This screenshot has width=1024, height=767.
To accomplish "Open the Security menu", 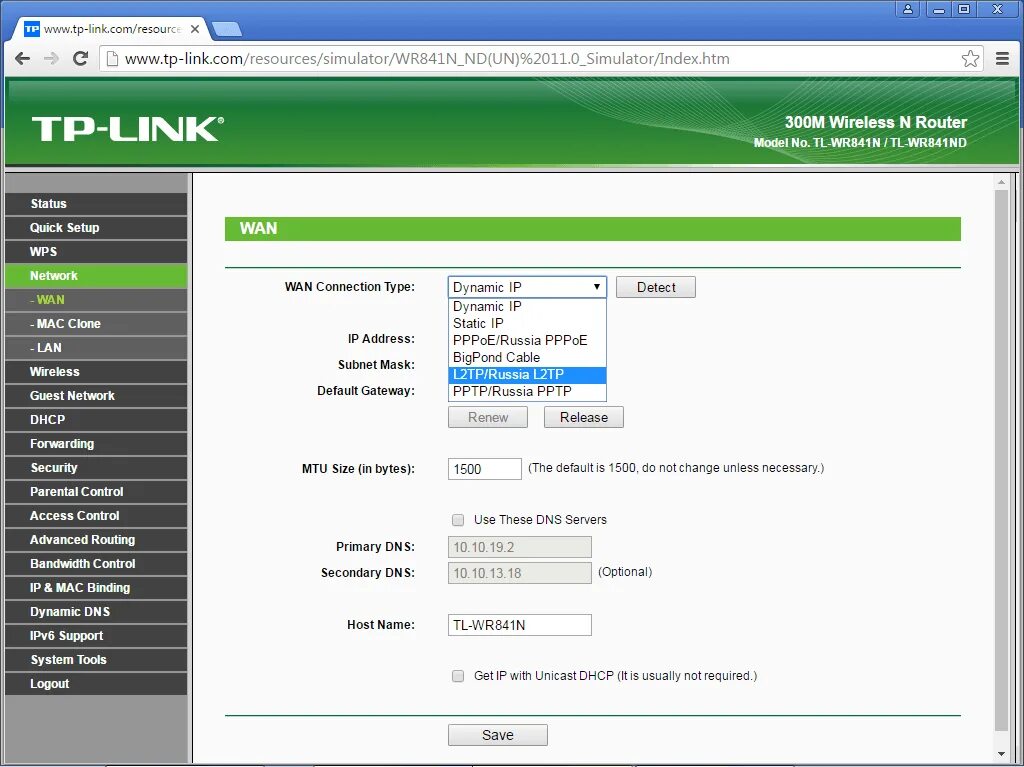I will pyautogui.click(x=96, y=468).
